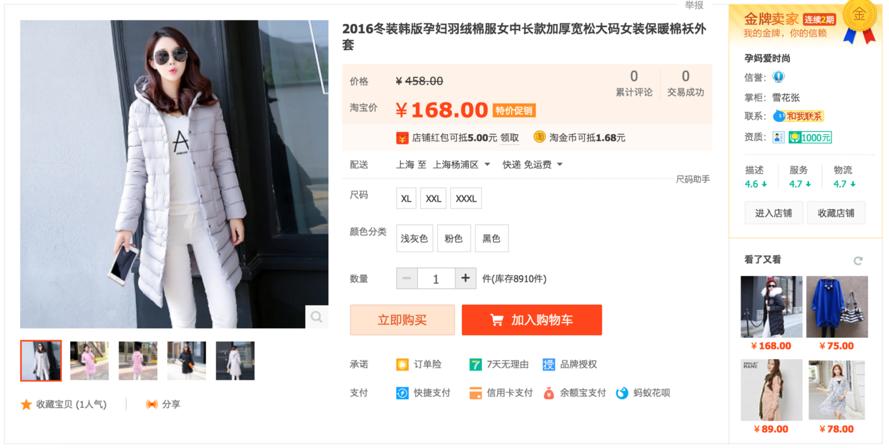Click the refresh icon beside 看了又看
The width and height of the screenshot is (889, 448).
click(858, 261)
